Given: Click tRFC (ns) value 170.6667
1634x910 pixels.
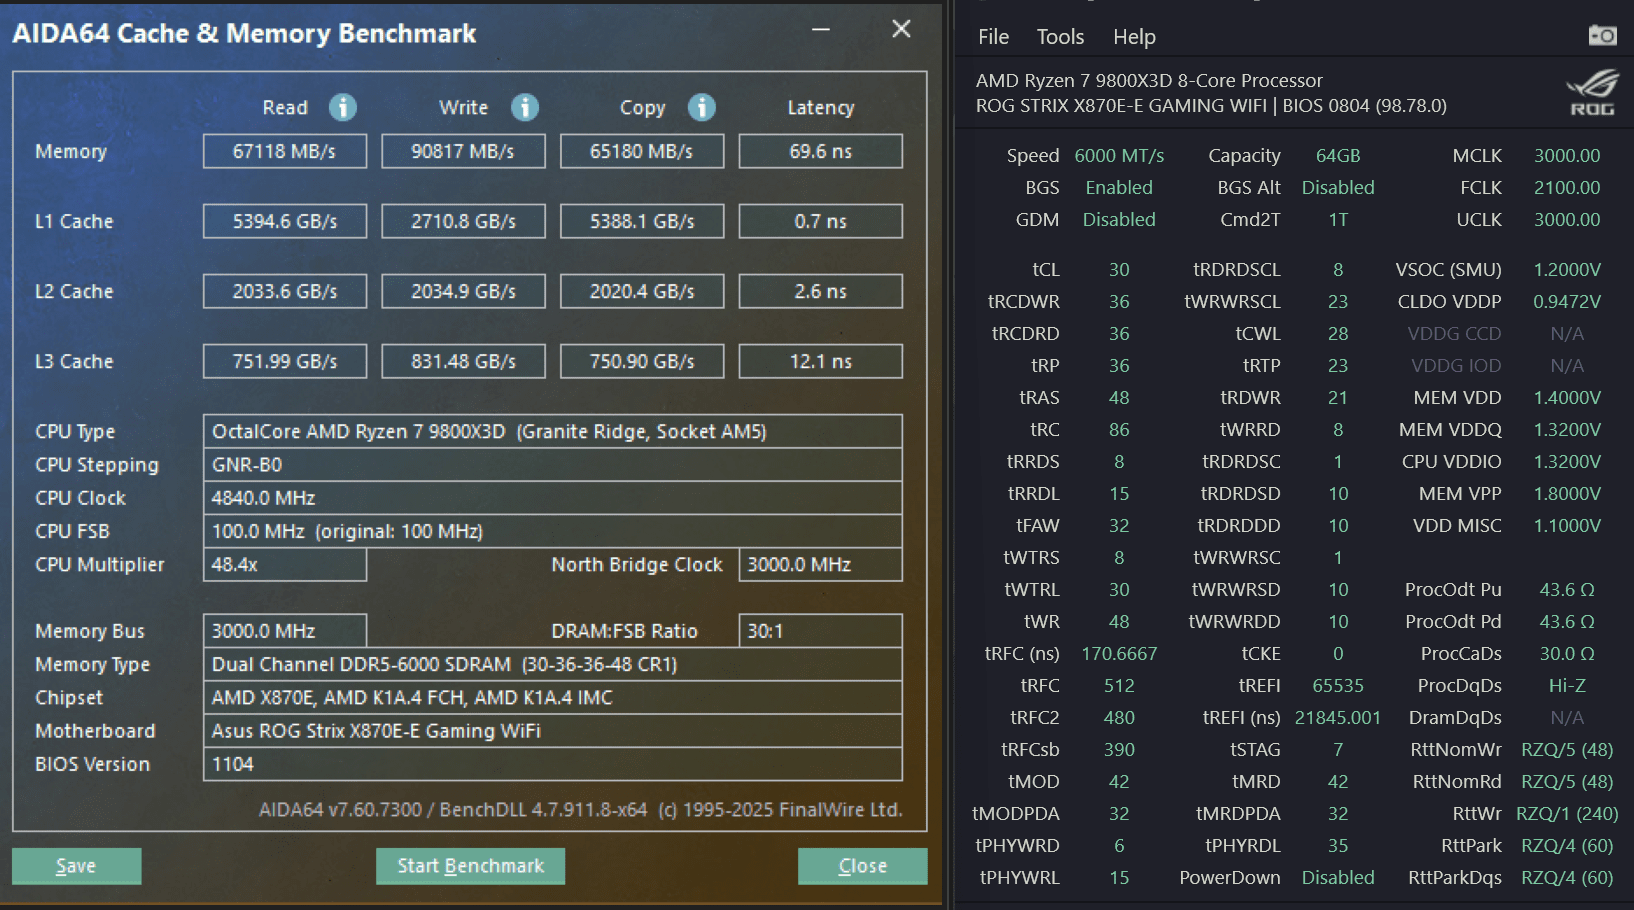Looking at the screenshot, I should point(1119,654).
